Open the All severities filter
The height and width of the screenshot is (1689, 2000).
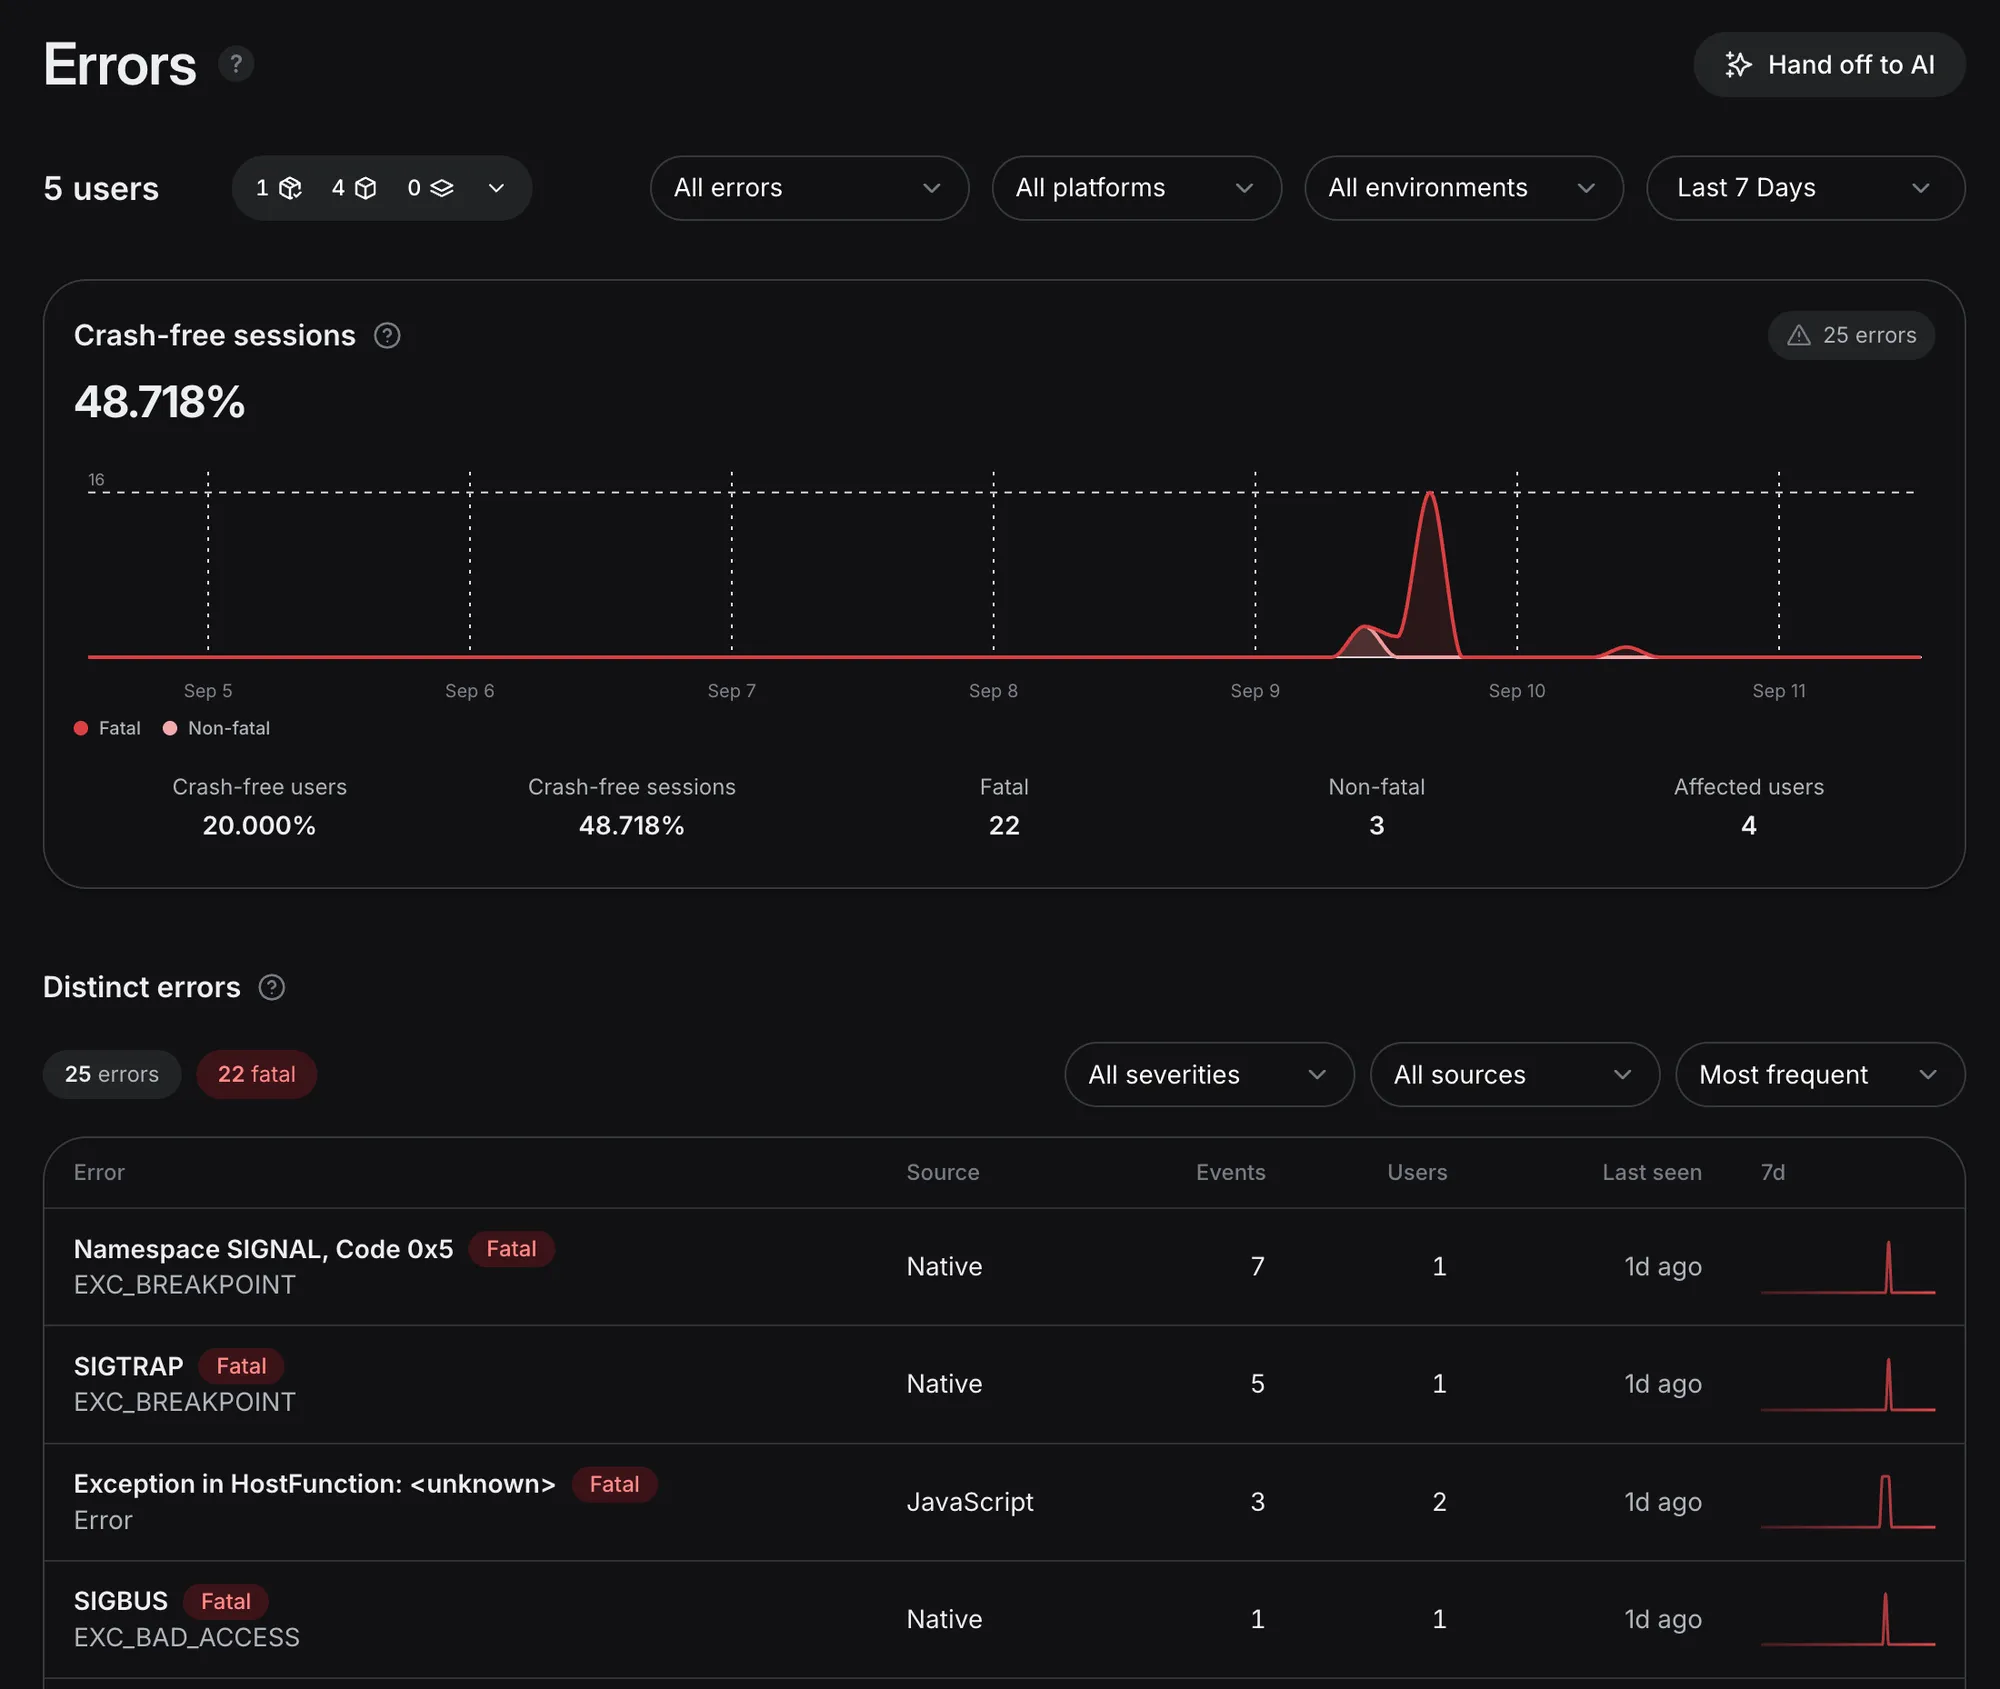tap(1209, 1075)
